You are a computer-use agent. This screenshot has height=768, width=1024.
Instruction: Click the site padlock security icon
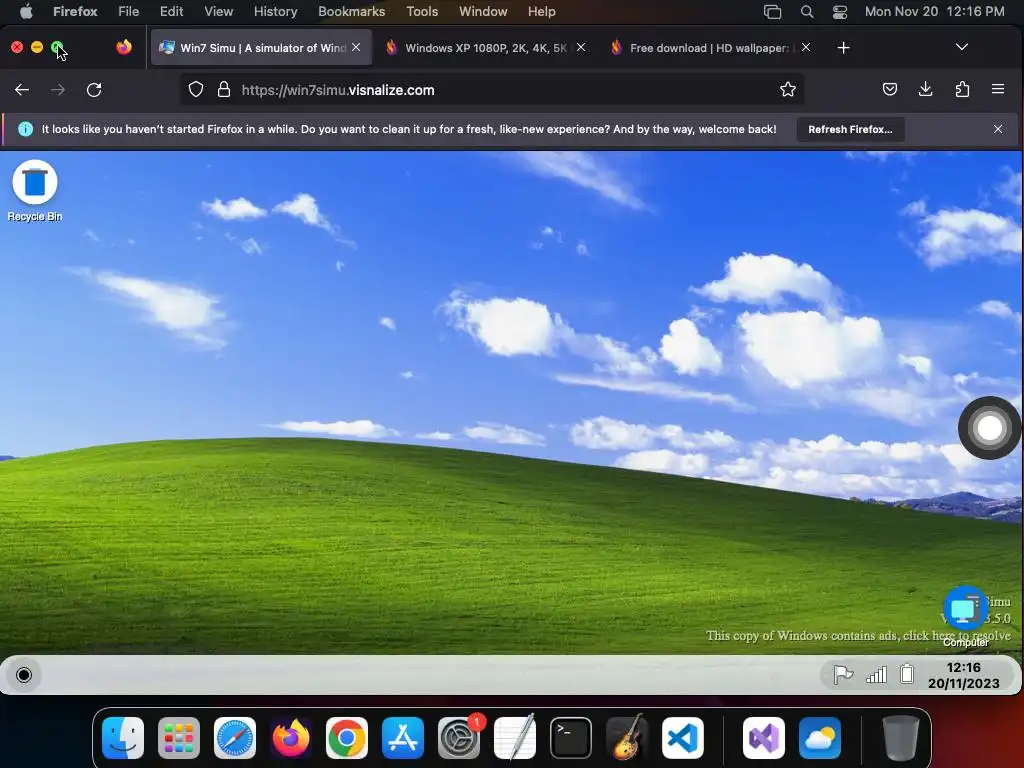pyautogui.click(x=224, y=89)
